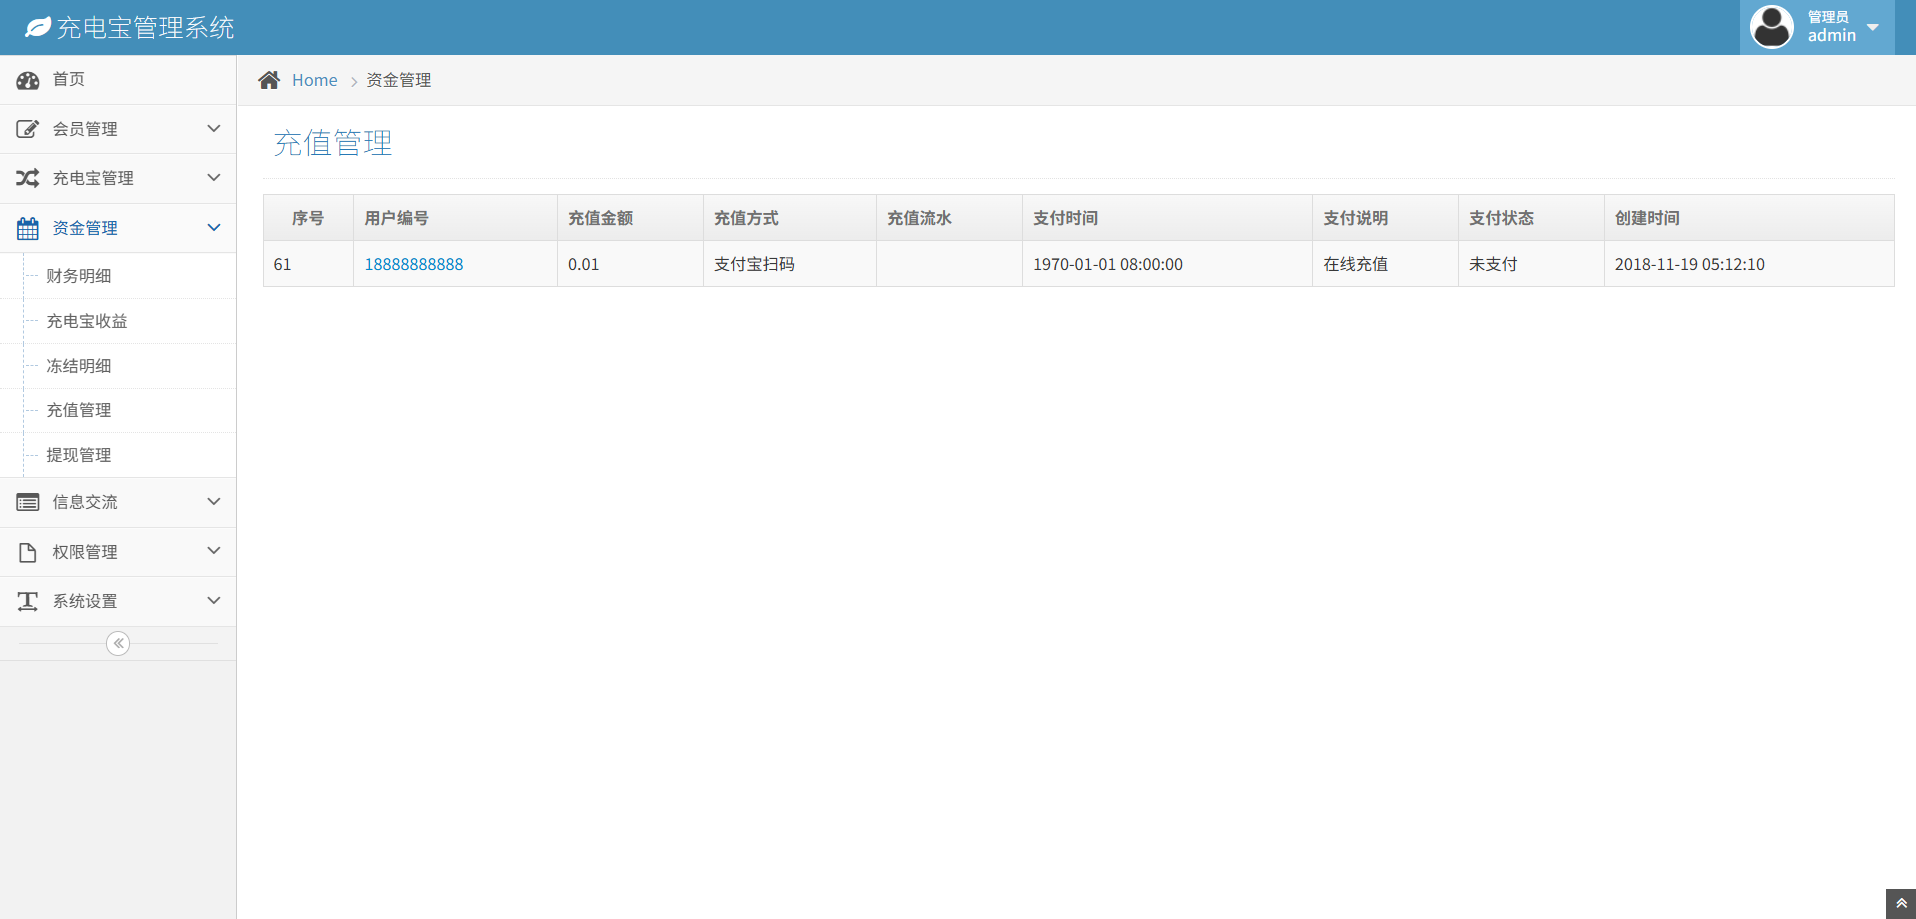The image size is (1916, 919).
Task: Expand the 会员管理 menu chevron
Action: pyautogui.click(x=213, y=129)
